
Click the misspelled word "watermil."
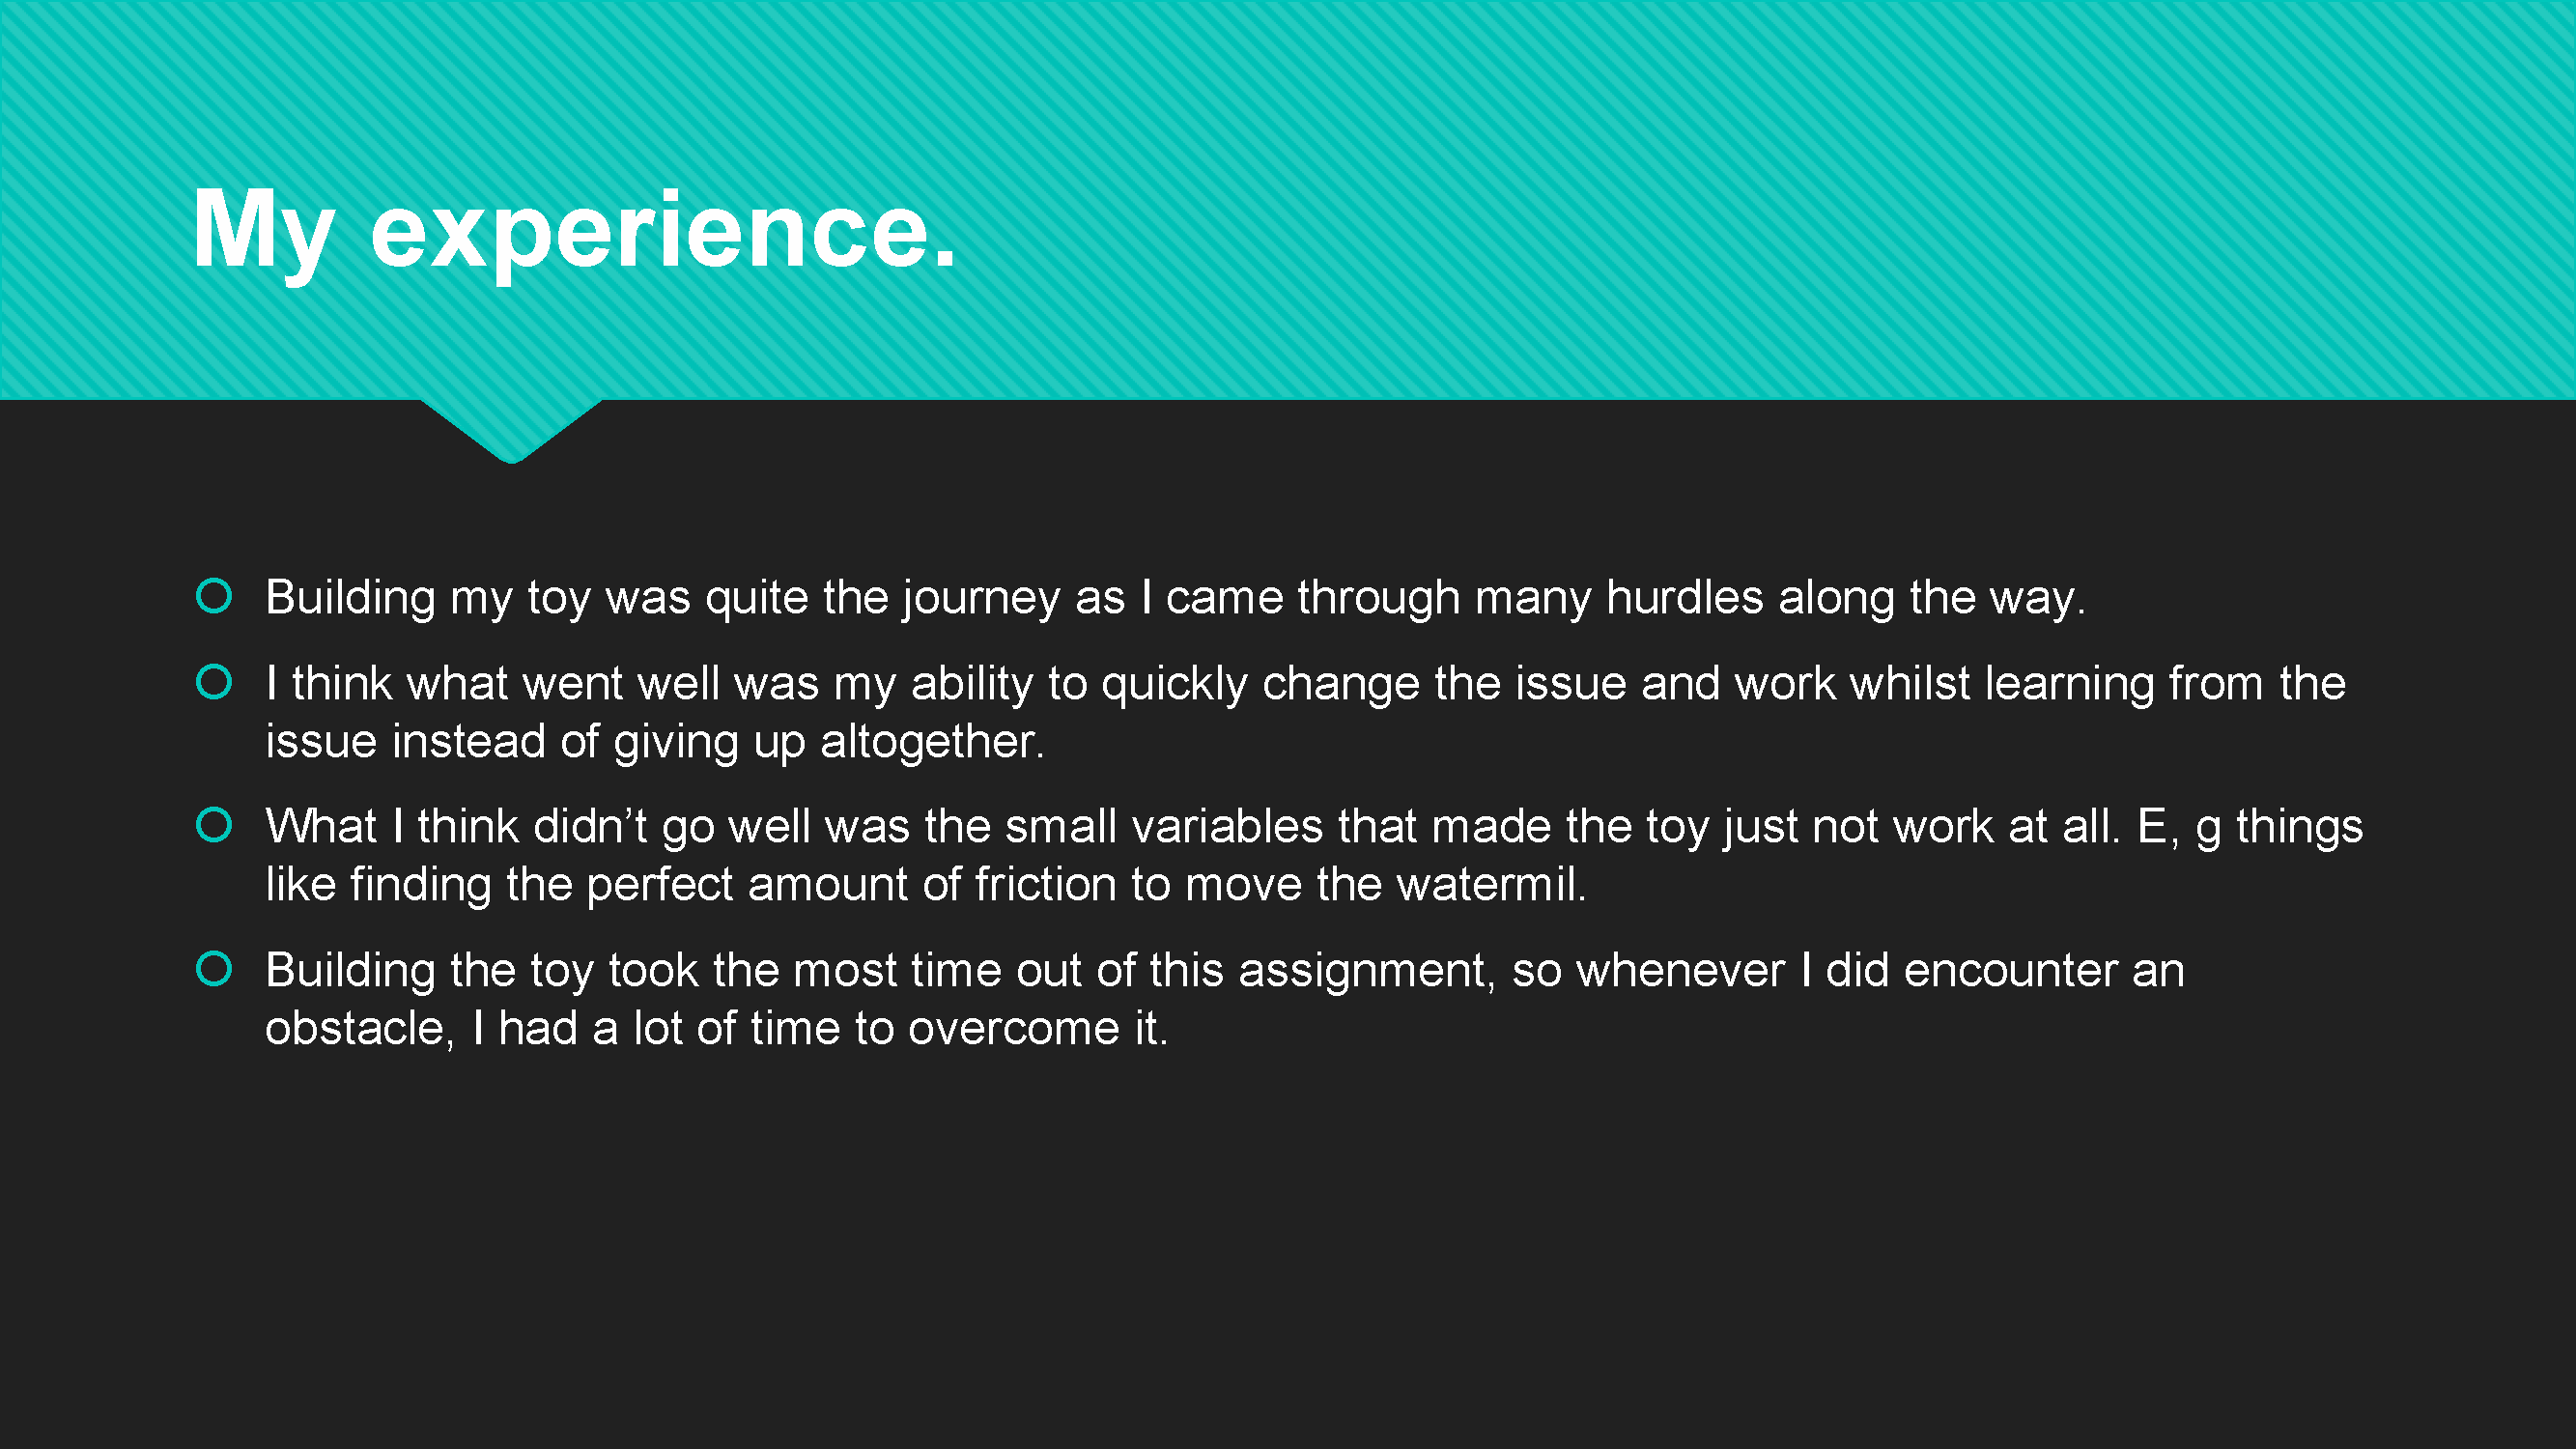tap(1491, 884)
